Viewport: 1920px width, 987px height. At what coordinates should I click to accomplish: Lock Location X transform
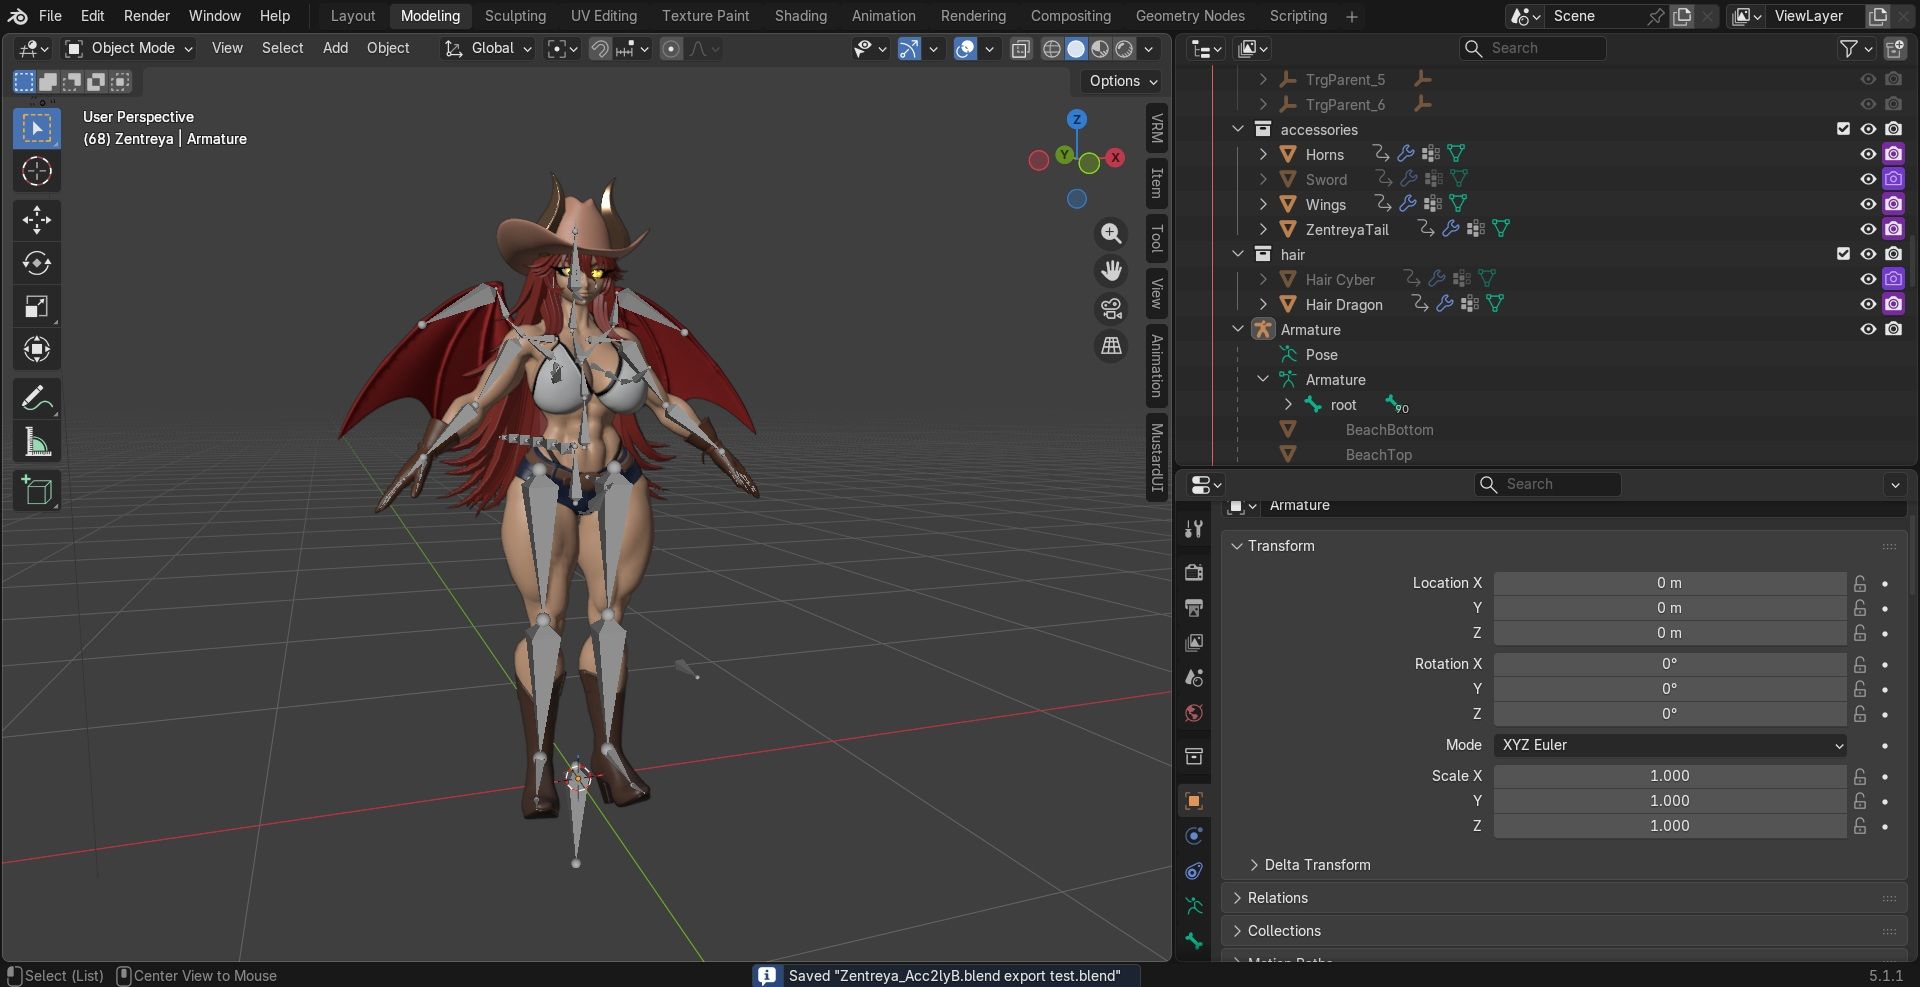click(x=1859, y=583)
